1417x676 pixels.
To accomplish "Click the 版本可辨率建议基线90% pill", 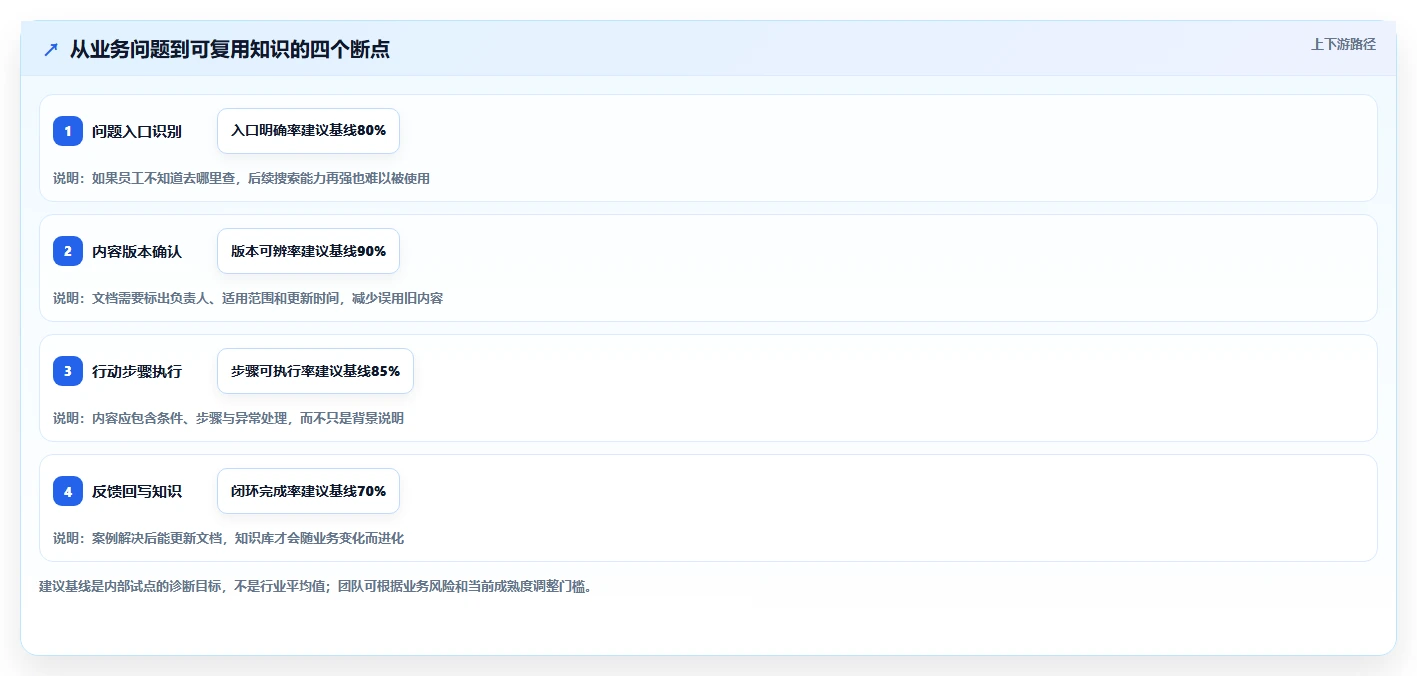I will [x=308, y=251].
